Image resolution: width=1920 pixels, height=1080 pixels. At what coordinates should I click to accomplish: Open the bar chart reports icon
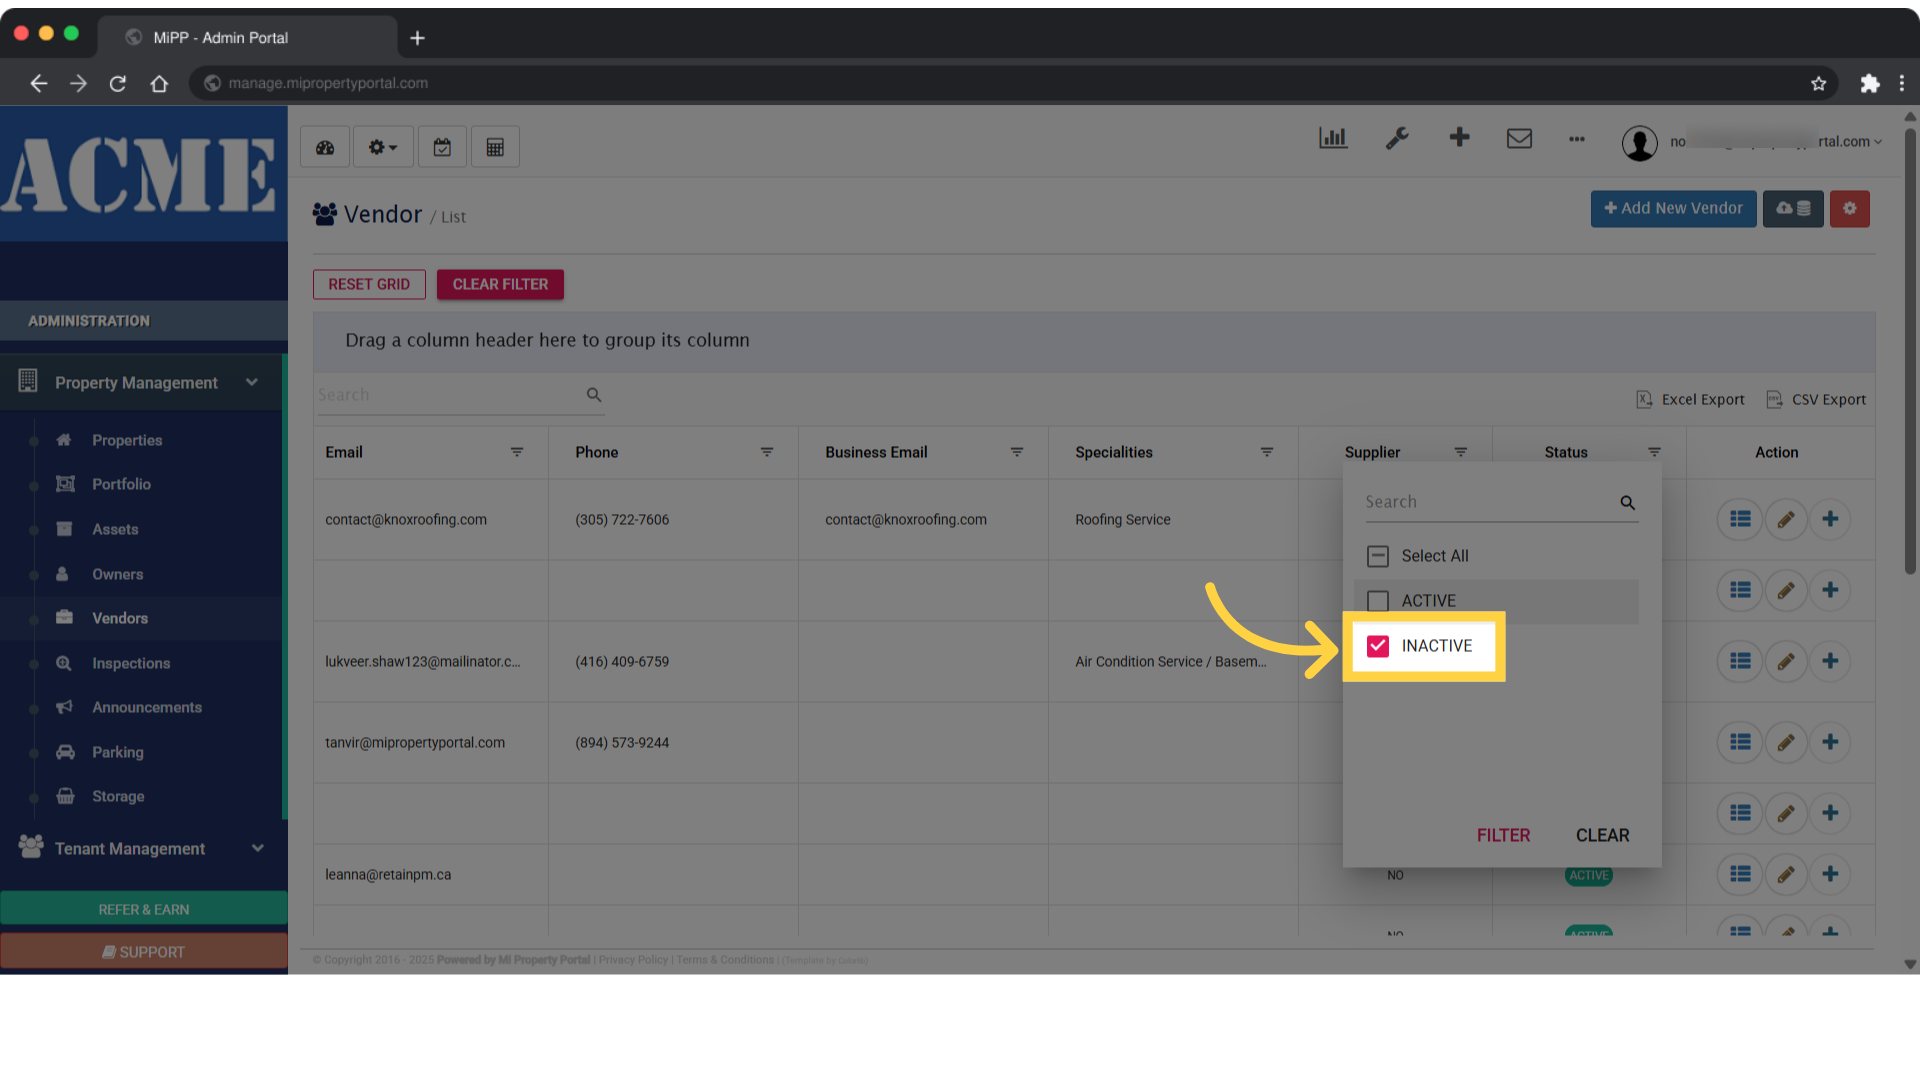click(x=1333, y=138)
